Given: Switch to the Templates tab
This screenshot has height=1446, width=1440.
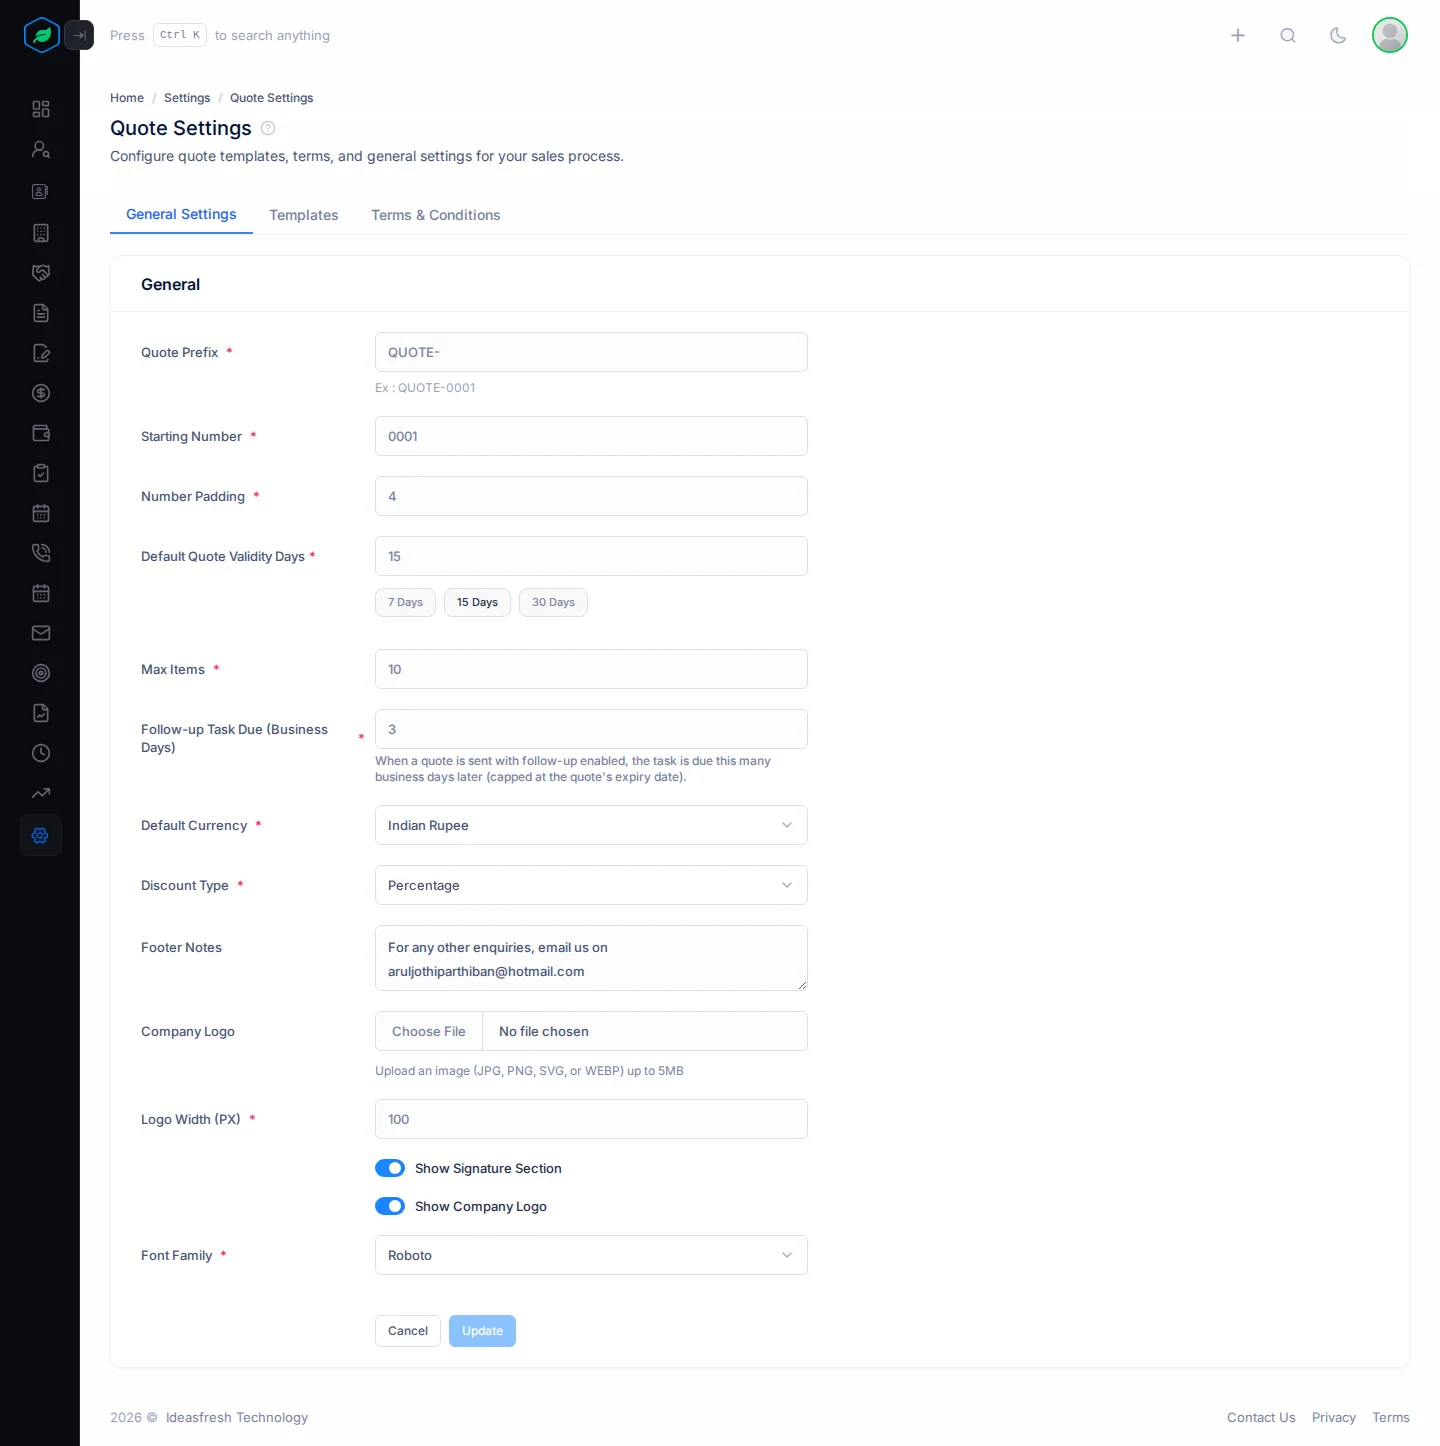Looking at the screenshot, I should coord(304,215).
